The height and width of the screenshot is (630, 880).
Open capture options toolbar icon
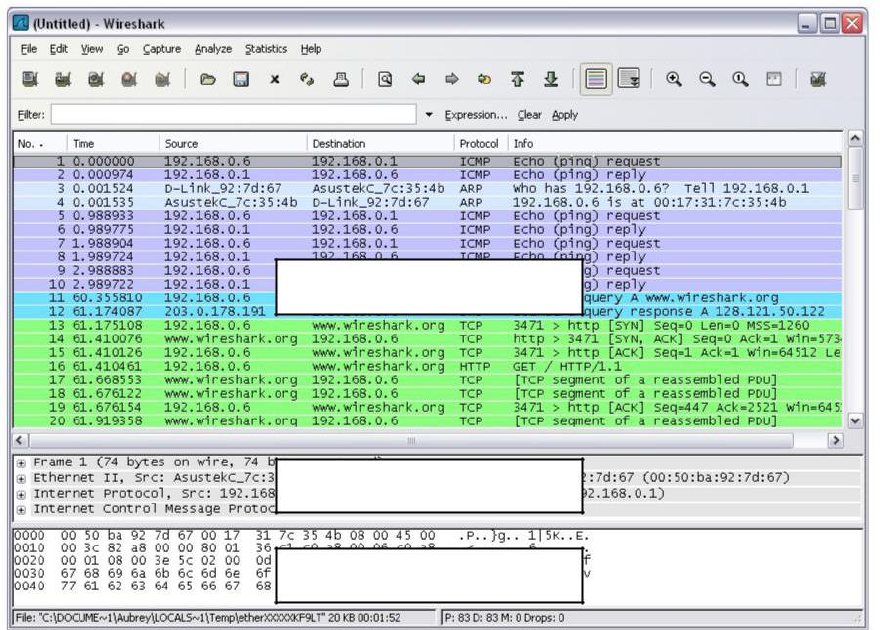(x=63, y=79)
